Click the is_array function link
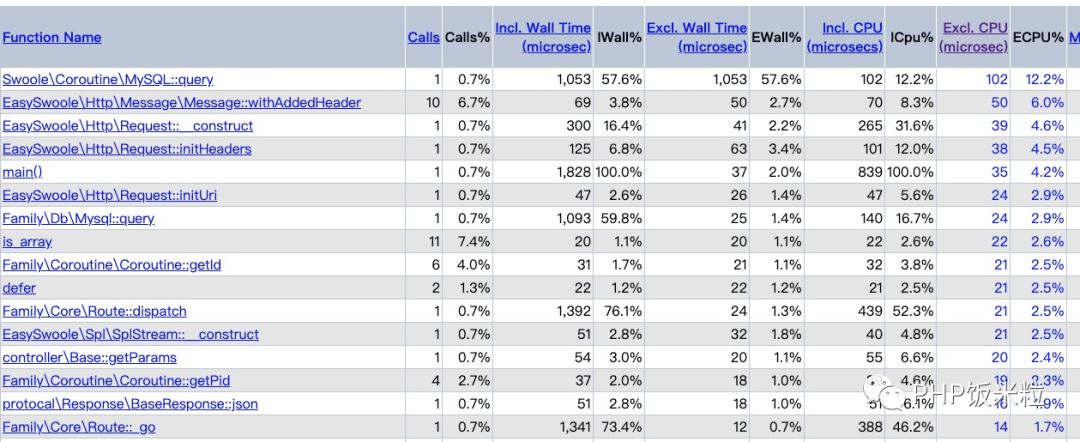Screen dimensions: 1080x442 click(x=27, y=241)
